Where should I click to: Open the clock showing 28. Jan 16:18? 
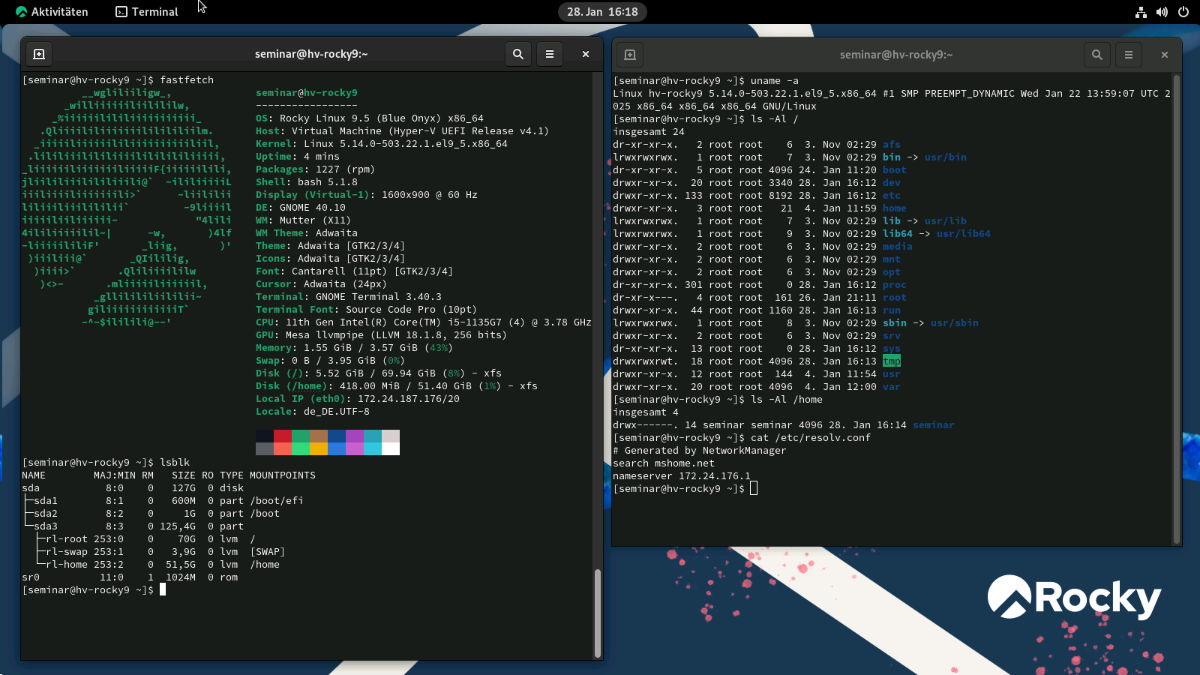[602, 12]
